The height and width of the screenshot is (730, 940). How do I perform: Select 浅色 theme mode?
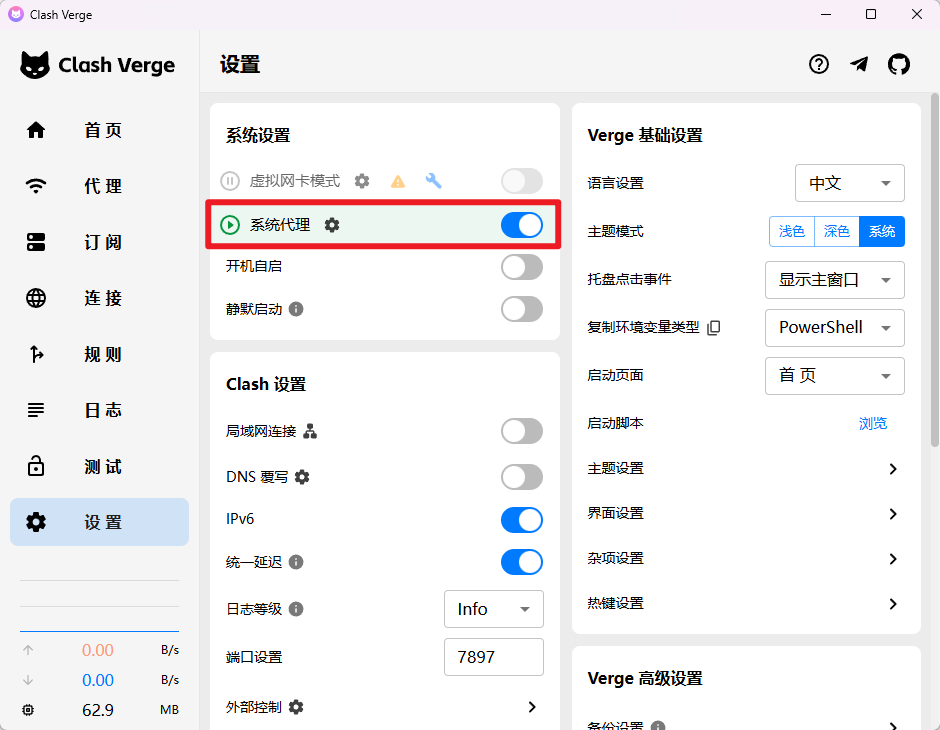792,231
